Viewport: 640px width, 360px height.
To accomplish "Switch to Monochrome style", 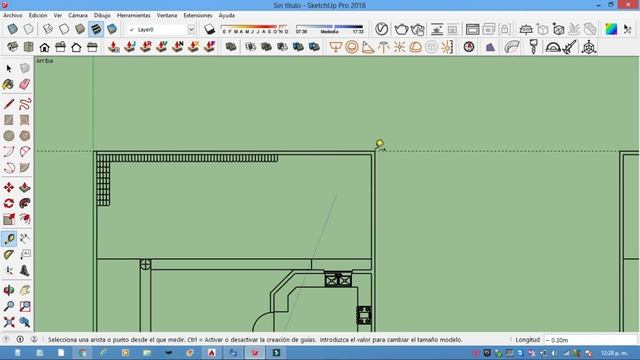I will click(x=112, y=29).
